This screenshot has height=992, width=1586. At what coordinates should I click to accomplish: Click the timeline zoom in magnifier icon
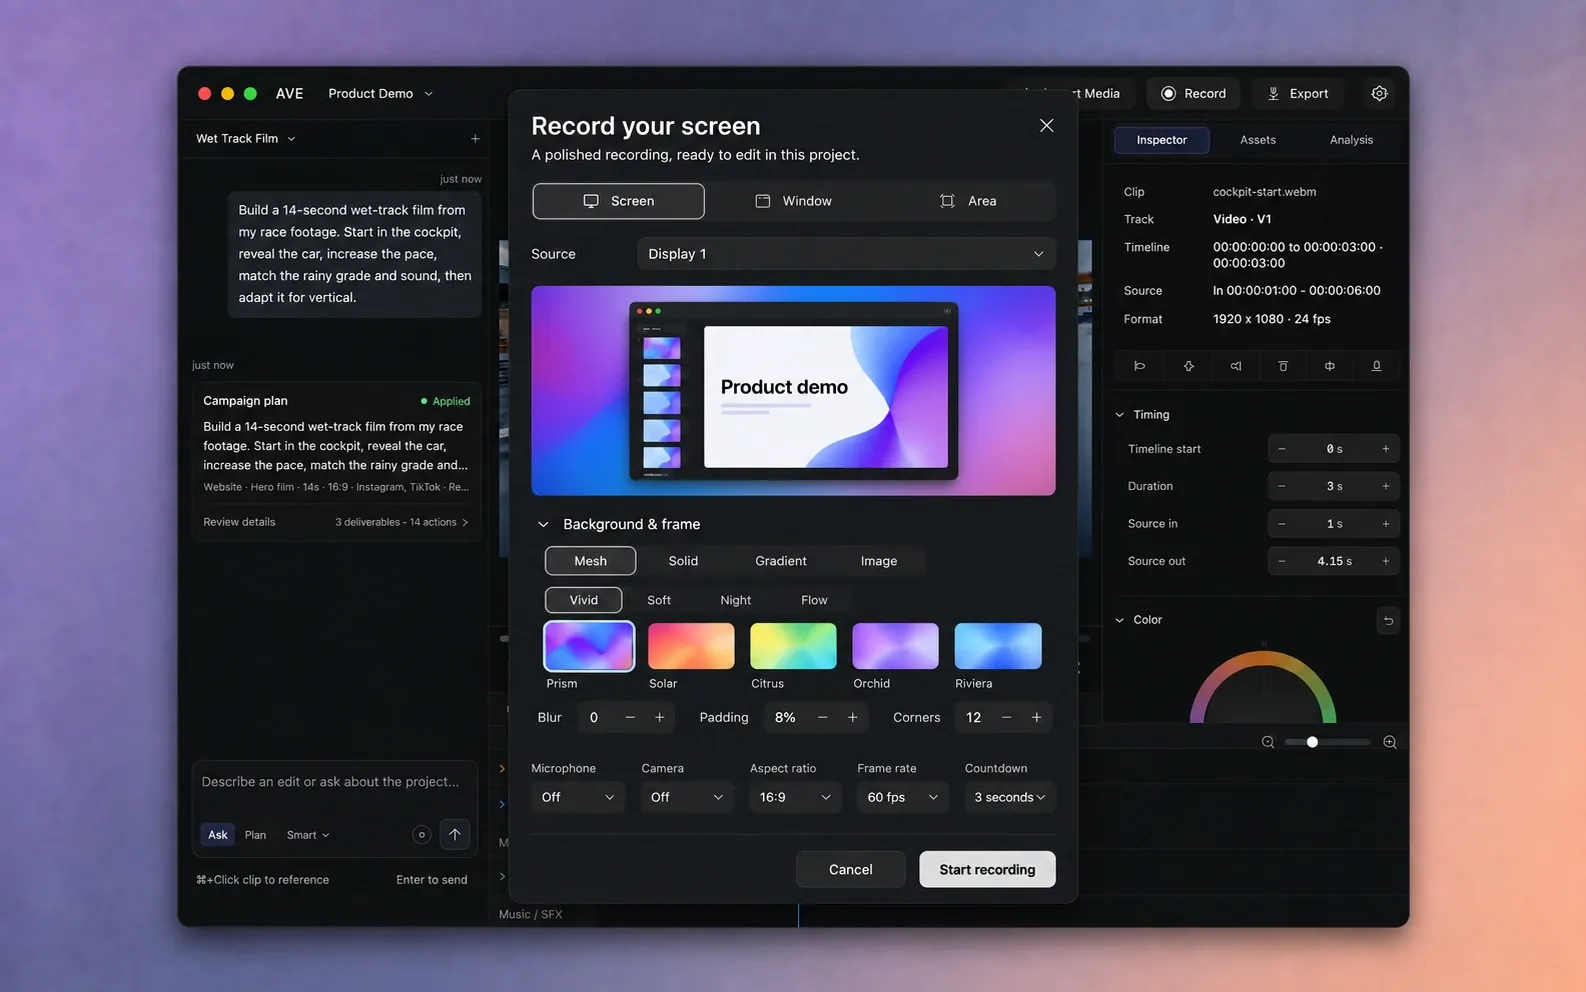point(1390,742)
